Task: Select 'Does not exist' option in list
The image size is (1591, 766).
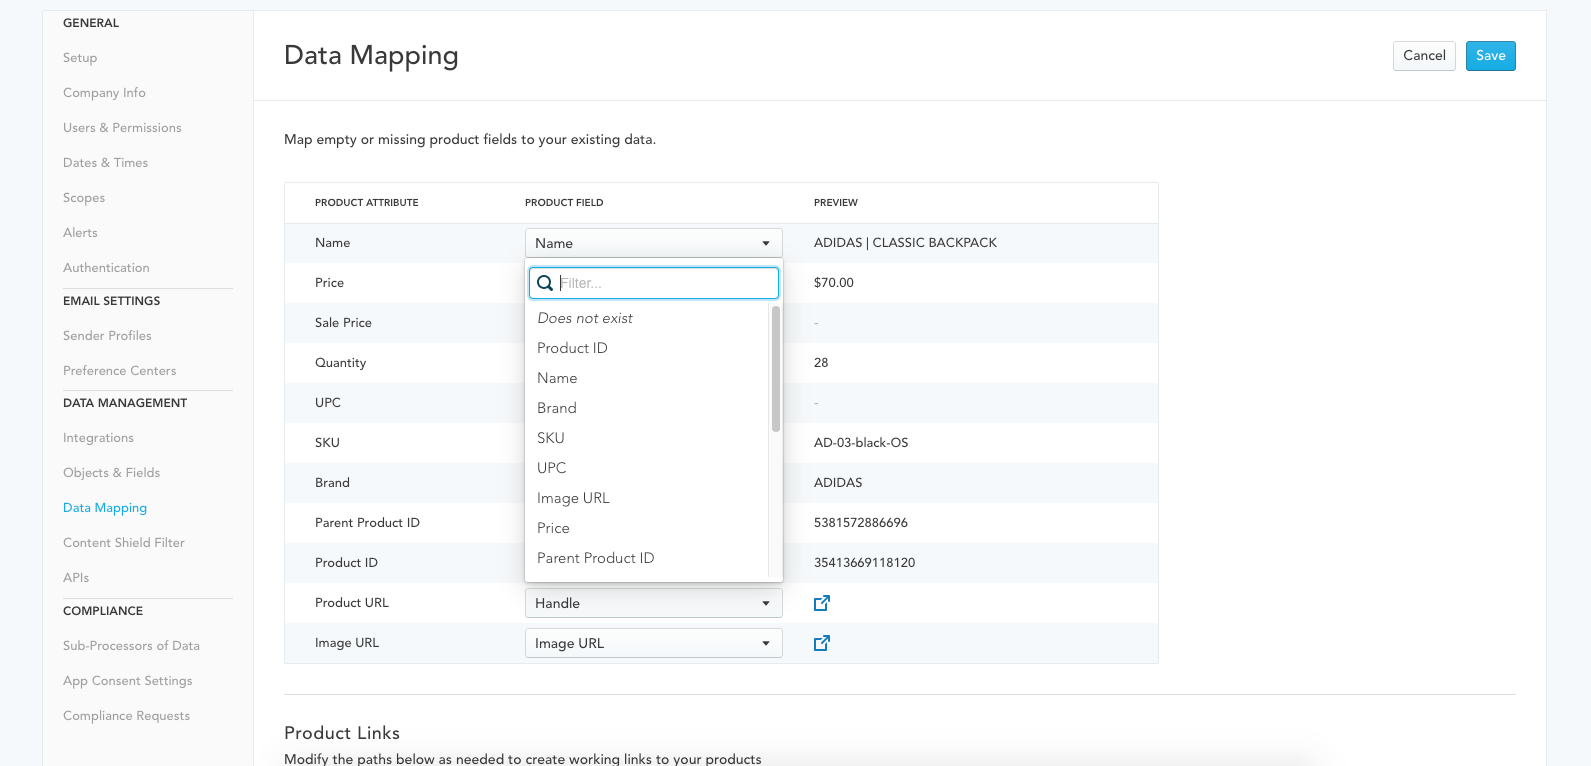Action: tap(585, 318)
